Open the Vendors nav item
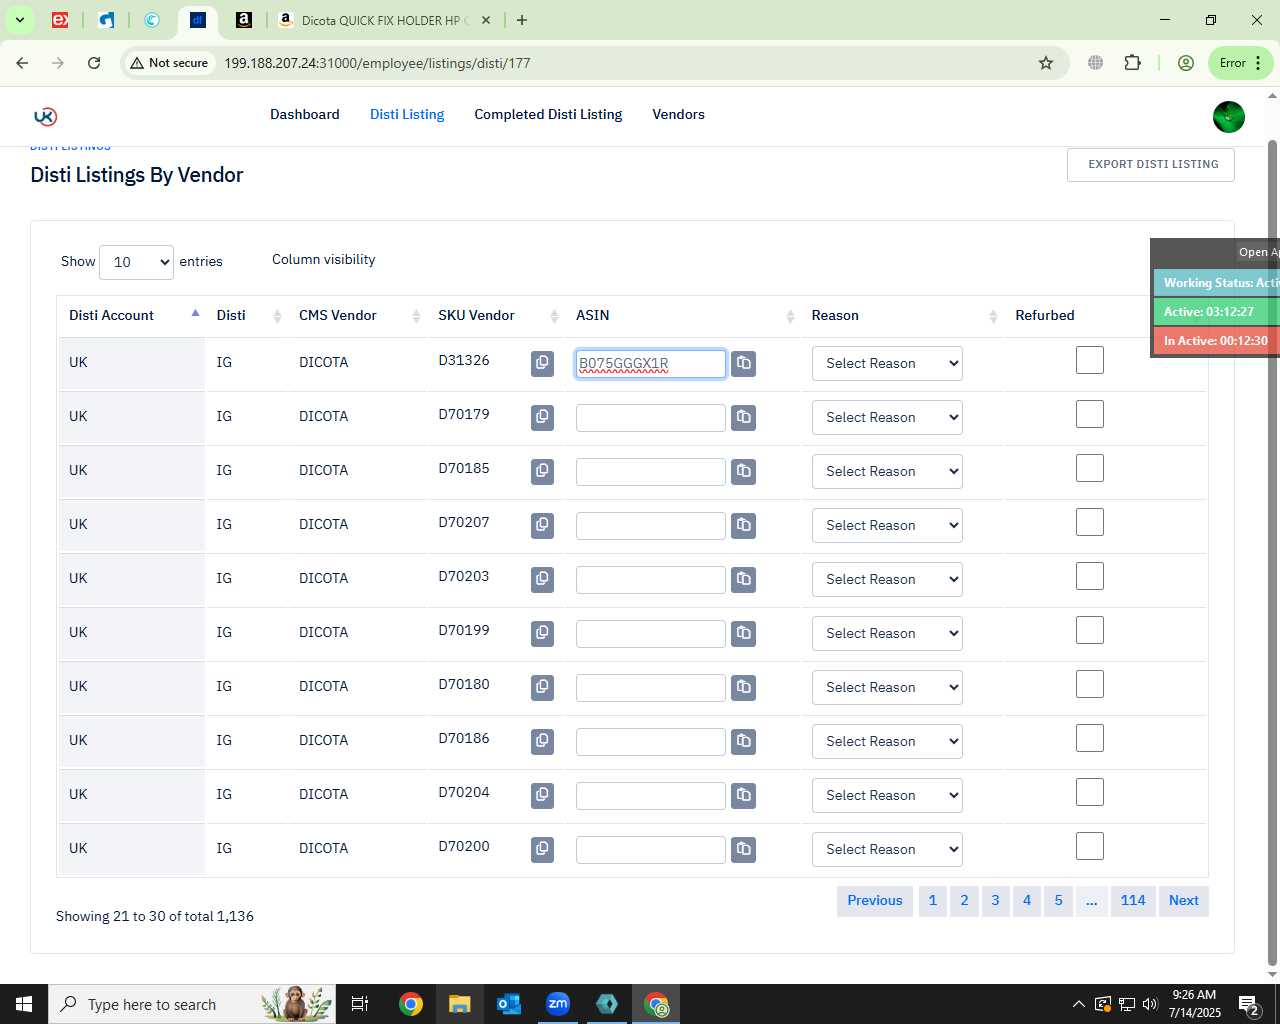Image resolution: width=1280 pixels, height=1024 pixels. pyautogui.click(x=678, y=114)
